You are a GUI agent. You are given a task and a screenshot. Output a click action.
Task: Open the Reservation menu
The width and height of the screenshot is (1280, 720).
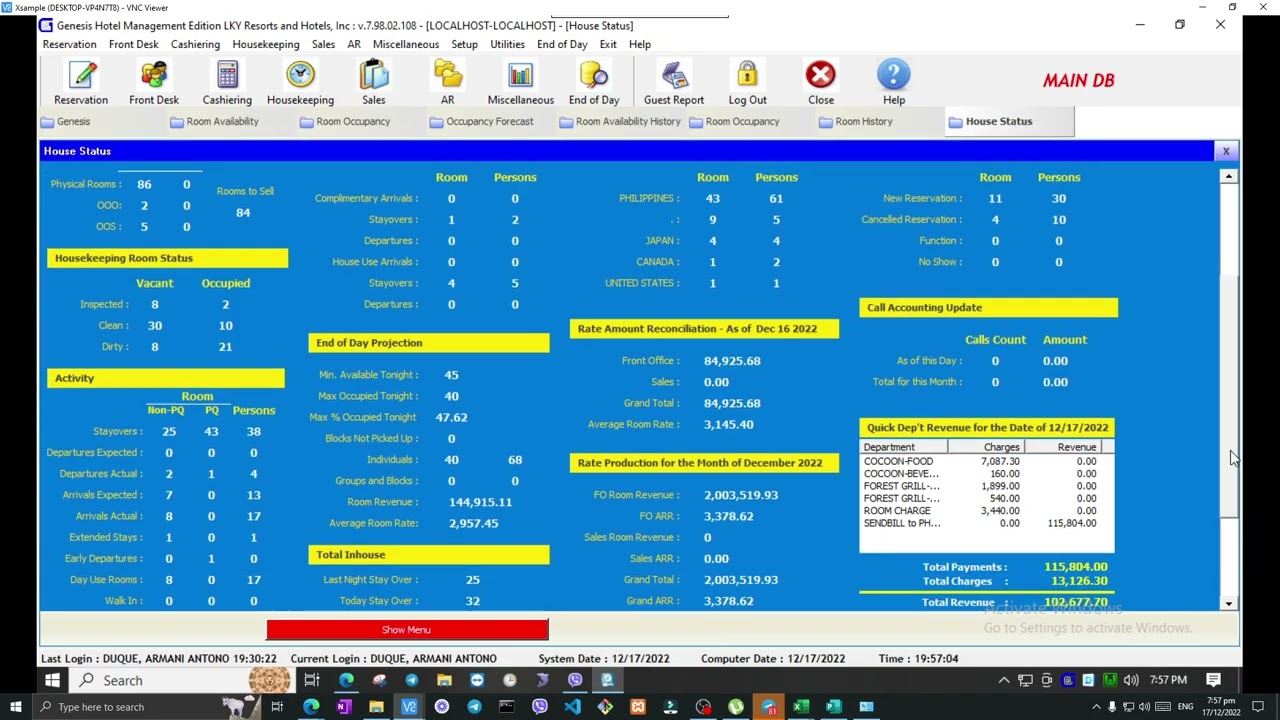(x=69, y=44)
